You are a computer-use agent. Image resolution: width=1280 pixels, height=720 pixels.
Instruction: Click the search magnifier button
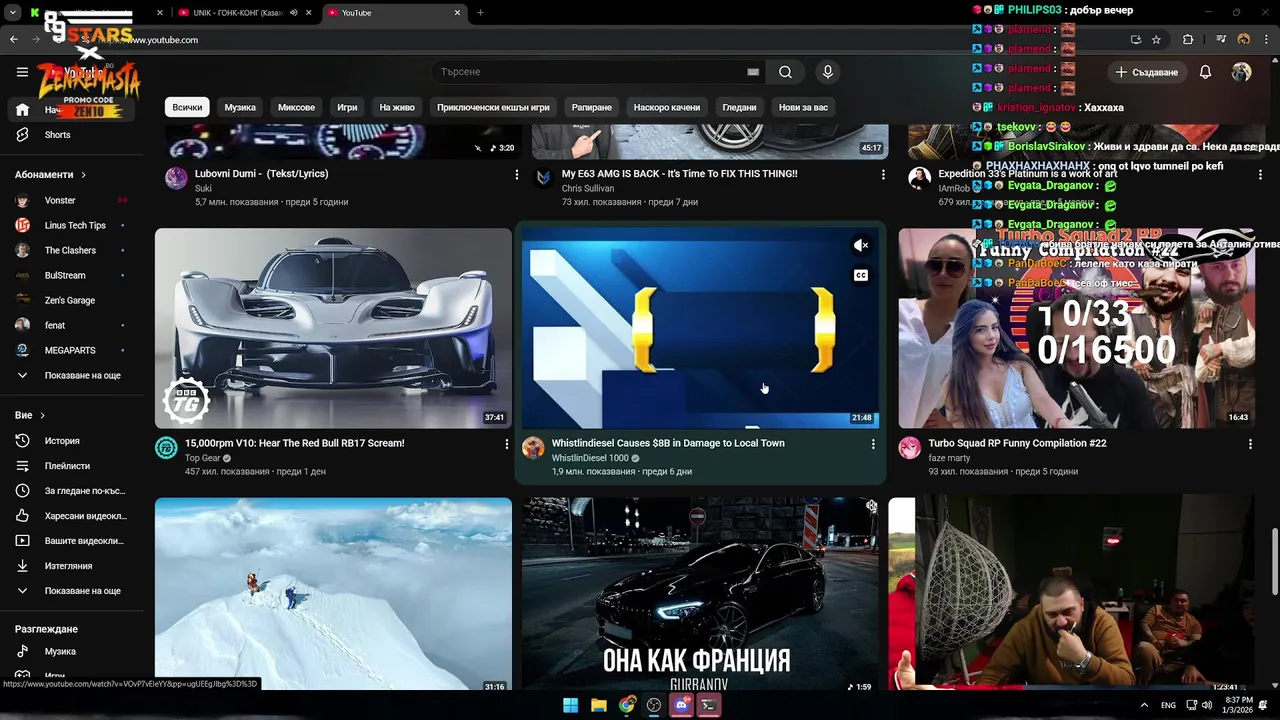tap(785, 72)
